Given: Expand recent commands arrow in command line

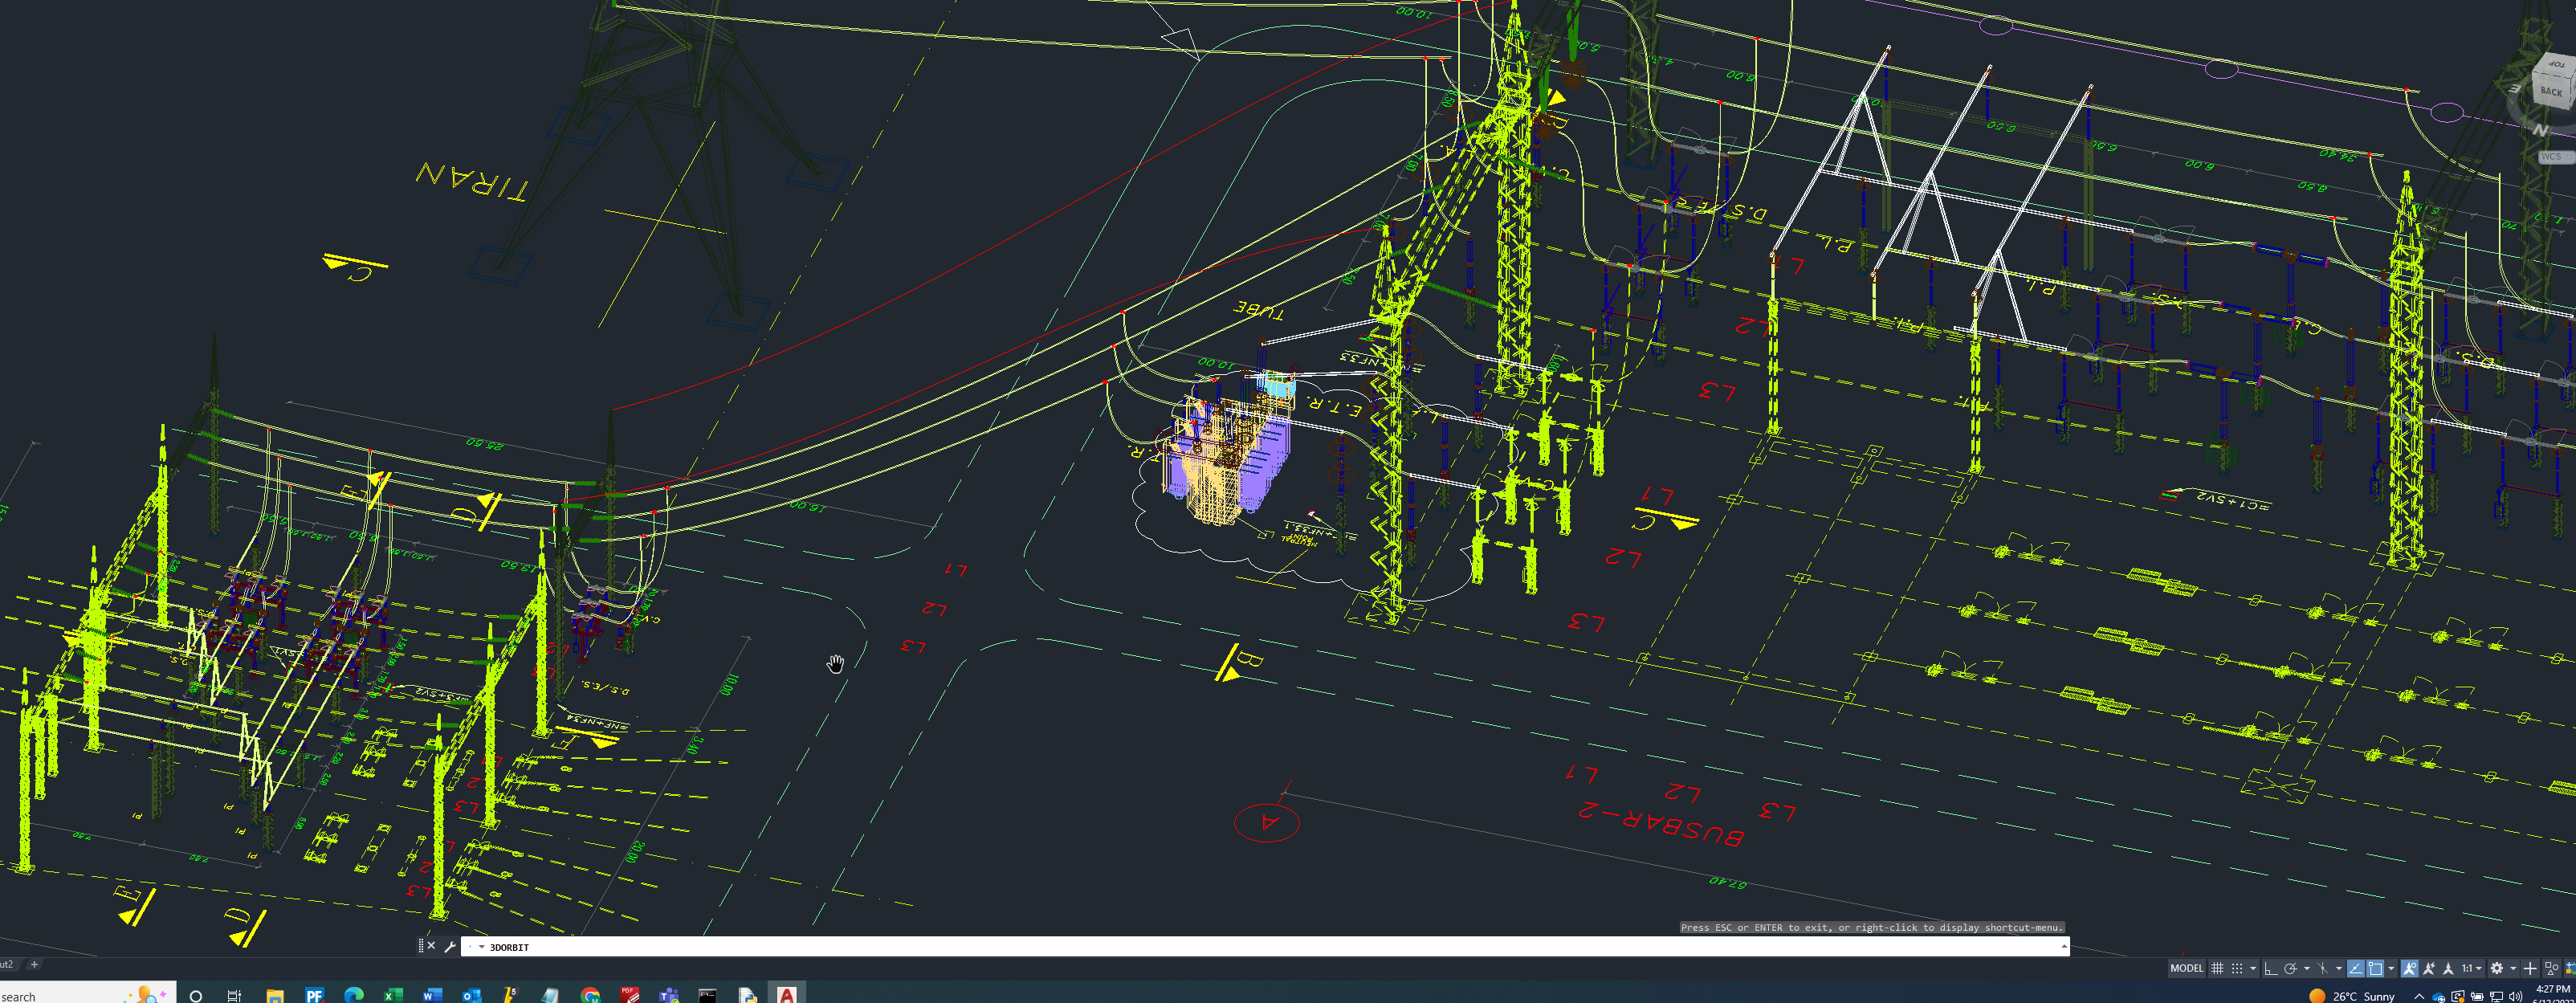Looking at the screenshot, I should click(481, 947).
